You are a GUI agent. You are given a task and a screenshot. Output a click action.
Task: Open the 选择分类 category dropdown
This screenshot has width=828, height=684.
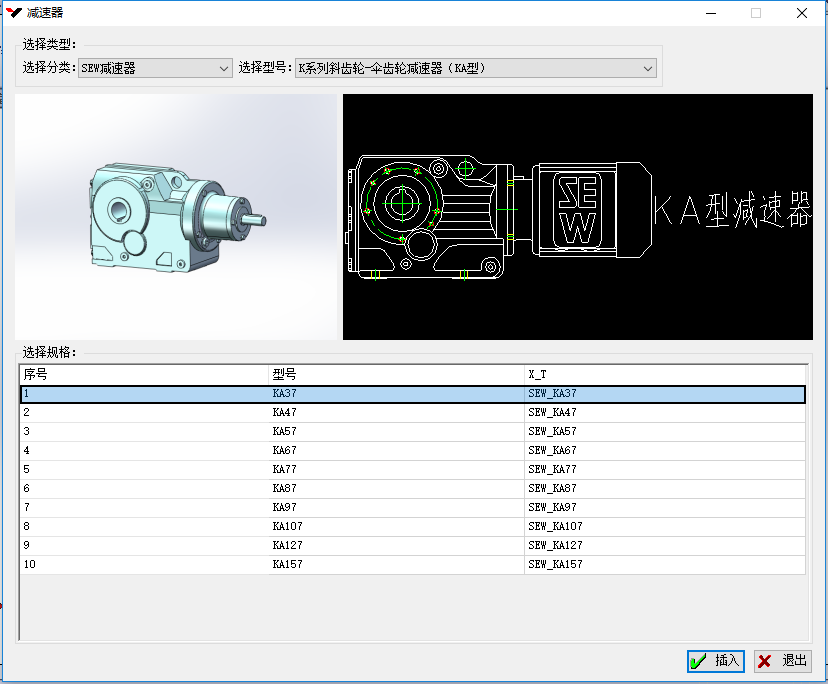click(155, 68)
